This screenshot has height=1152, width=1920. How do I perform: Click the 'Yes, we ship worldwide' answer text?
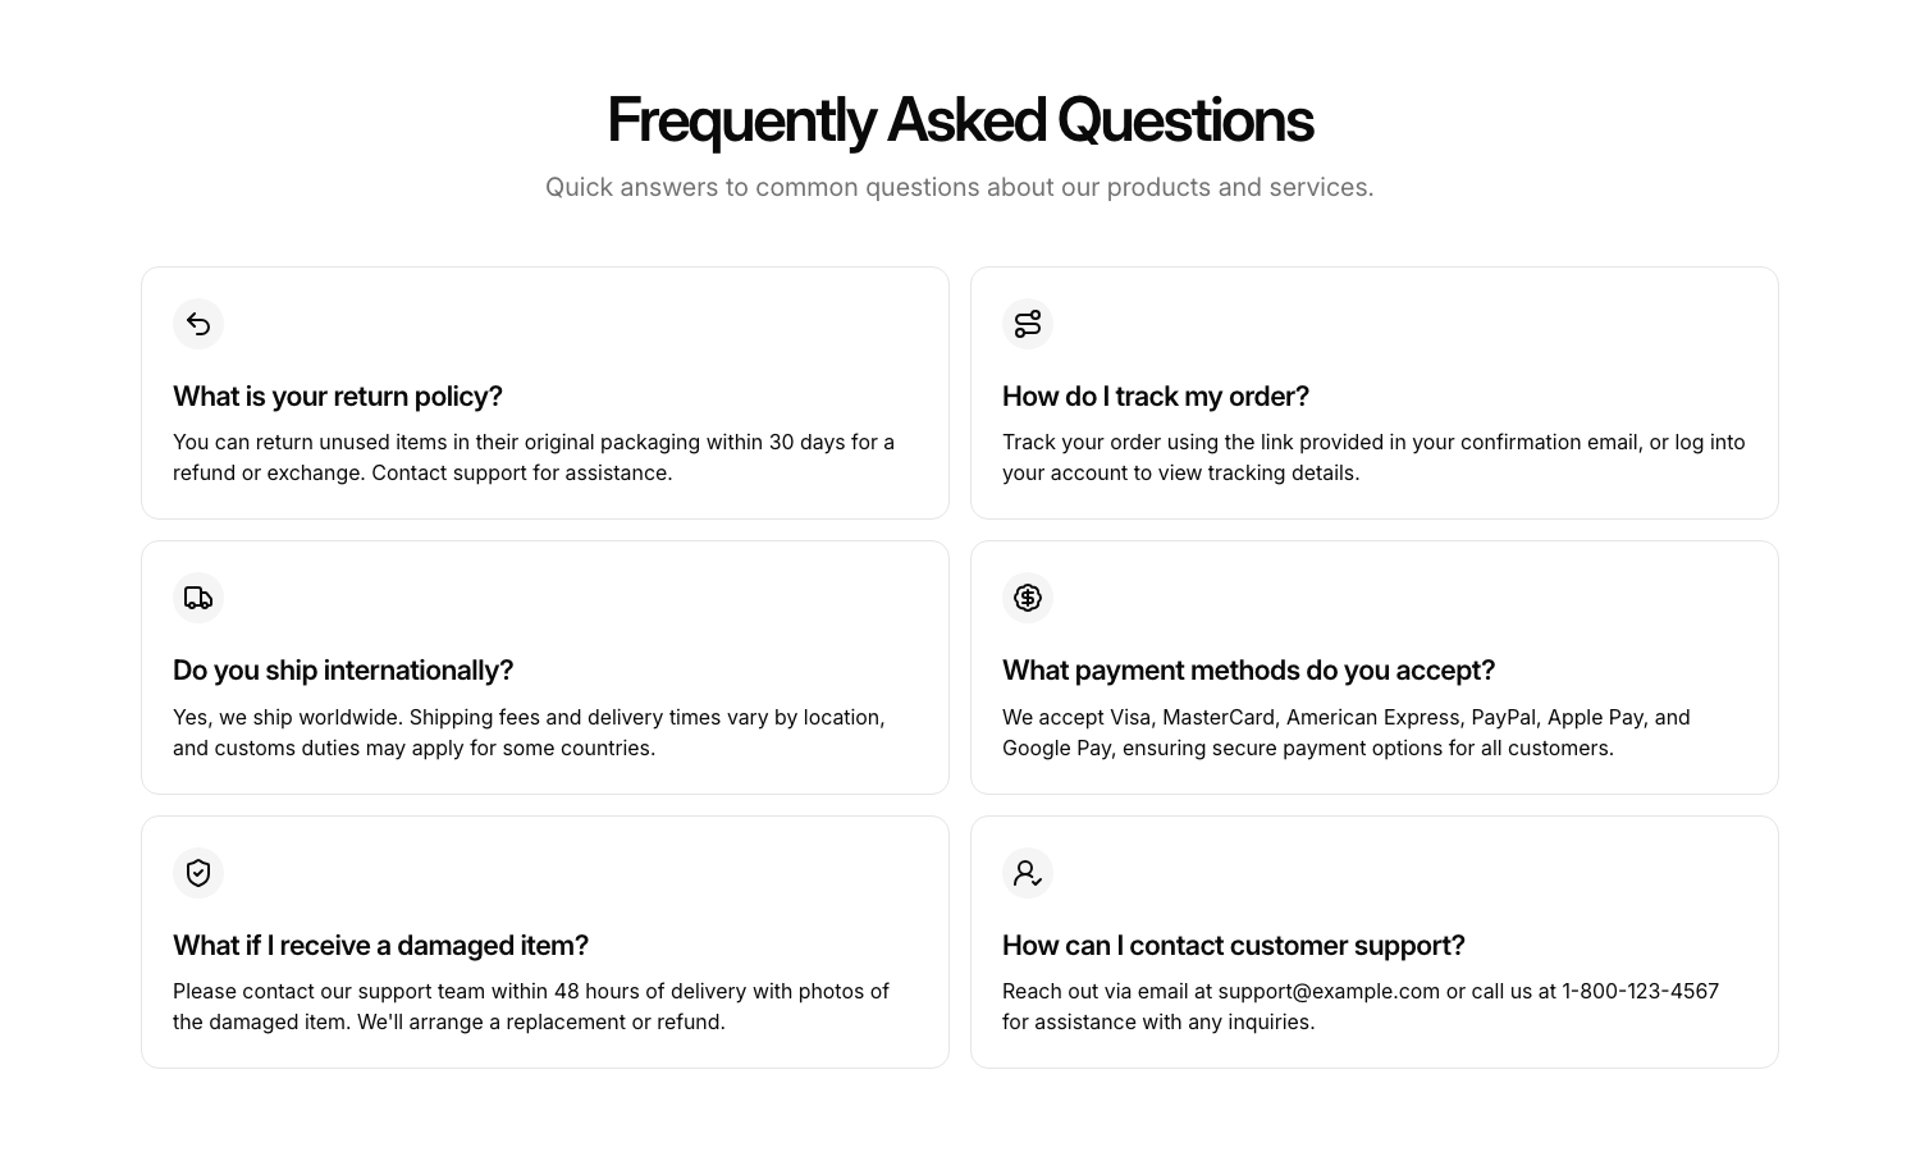click(529, 732)
